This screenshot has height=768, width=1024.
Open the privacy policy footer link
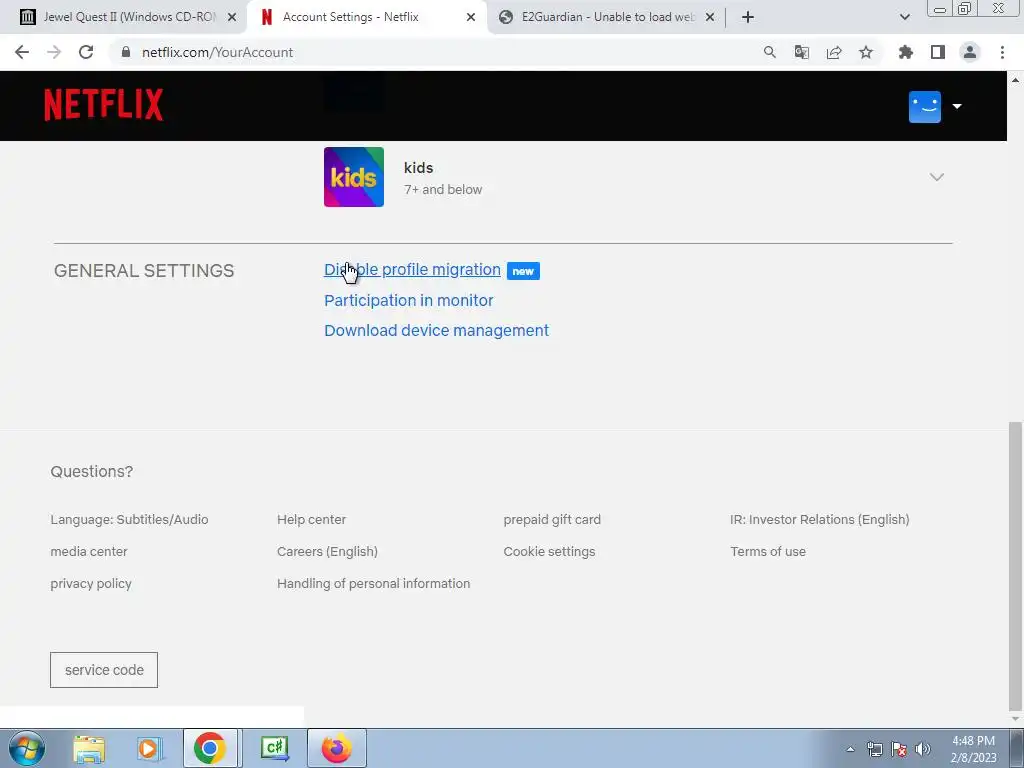click(x=91, y=584)
